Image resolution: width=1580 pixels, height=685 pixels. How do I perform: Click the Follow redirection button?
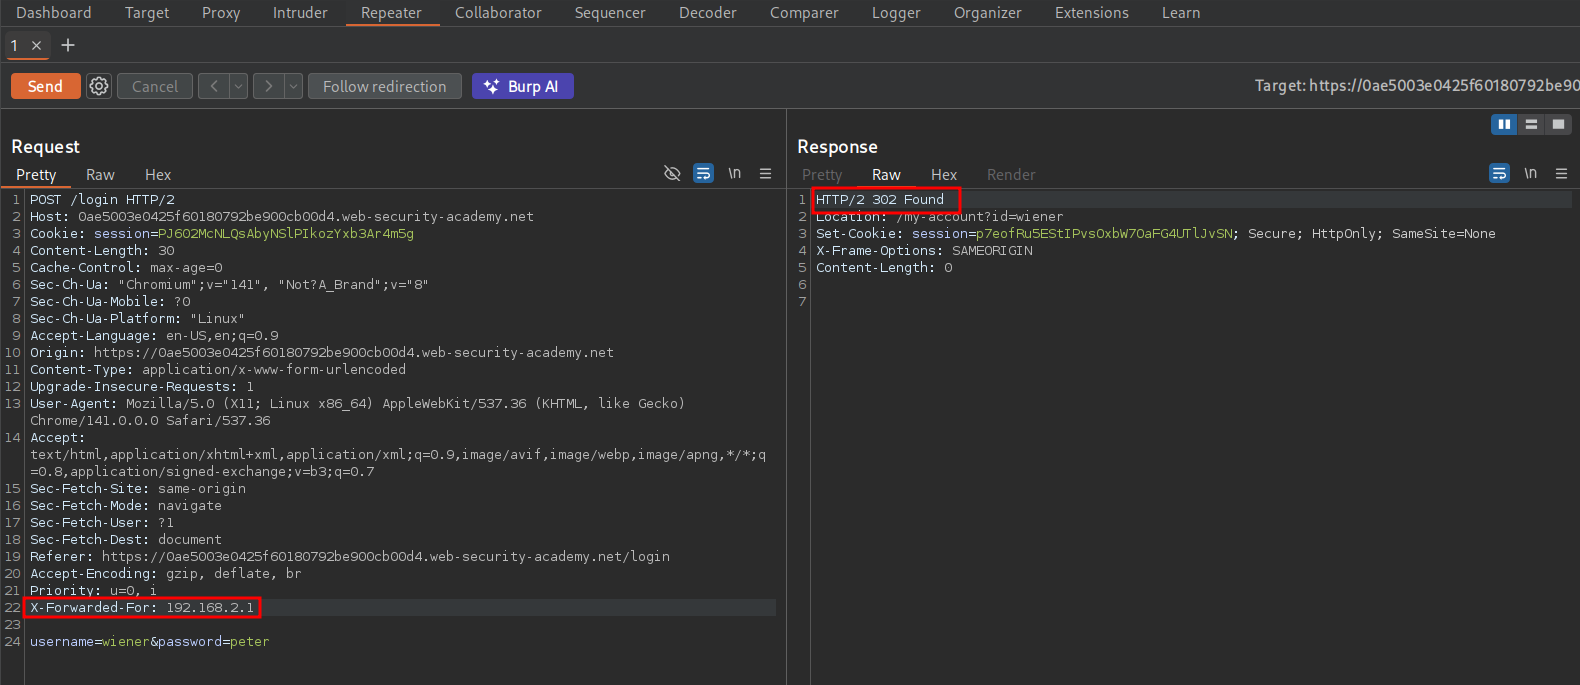tap(384, 87)
